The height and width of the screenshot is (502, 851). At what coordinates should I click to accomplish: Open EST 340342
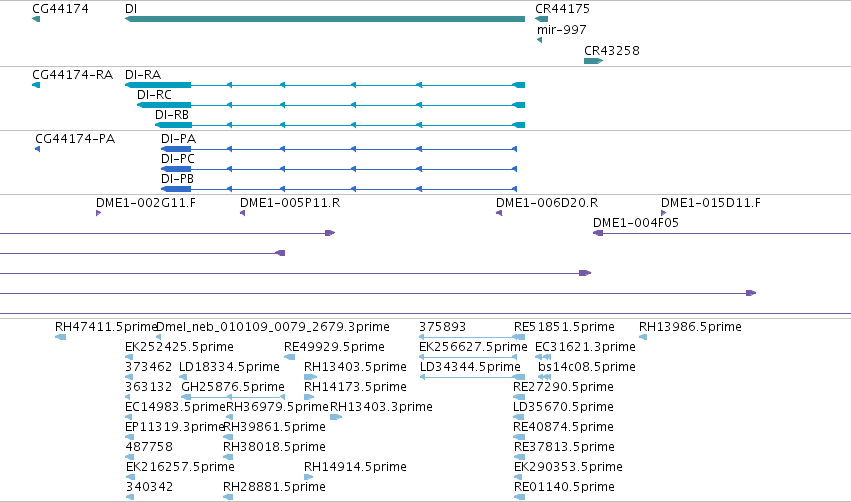coord(149,487)
